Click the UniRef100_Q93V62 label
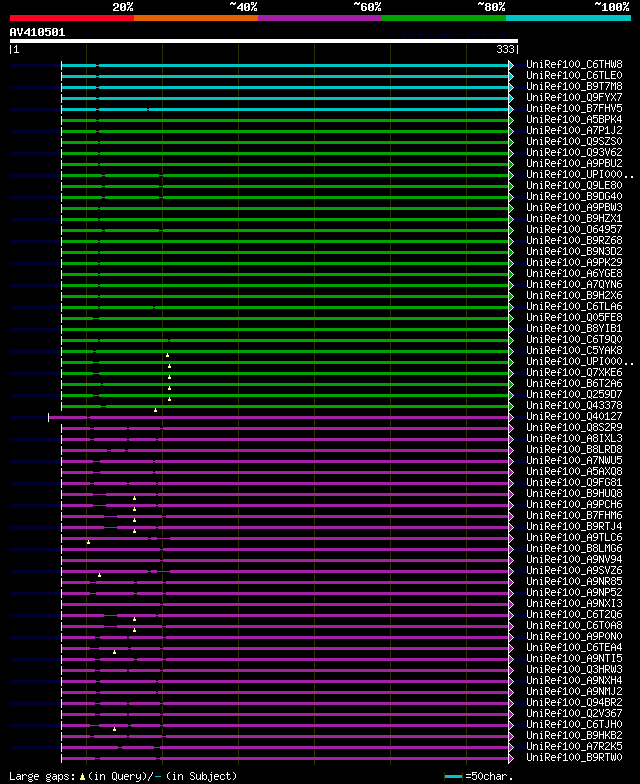Viewport: 640px width, 784px height. pyautogui.click(x=574, y=152)
